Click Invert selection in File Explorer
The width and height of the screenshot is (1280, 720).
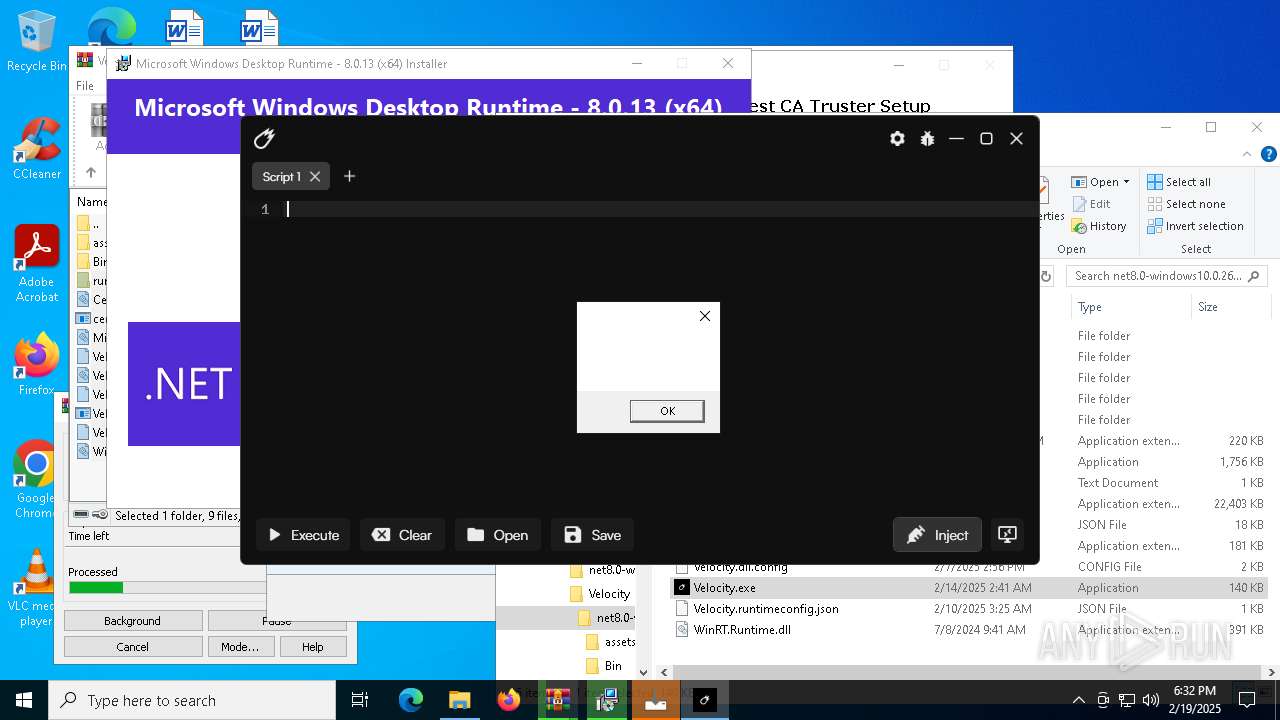click(x=1195, y=226)
